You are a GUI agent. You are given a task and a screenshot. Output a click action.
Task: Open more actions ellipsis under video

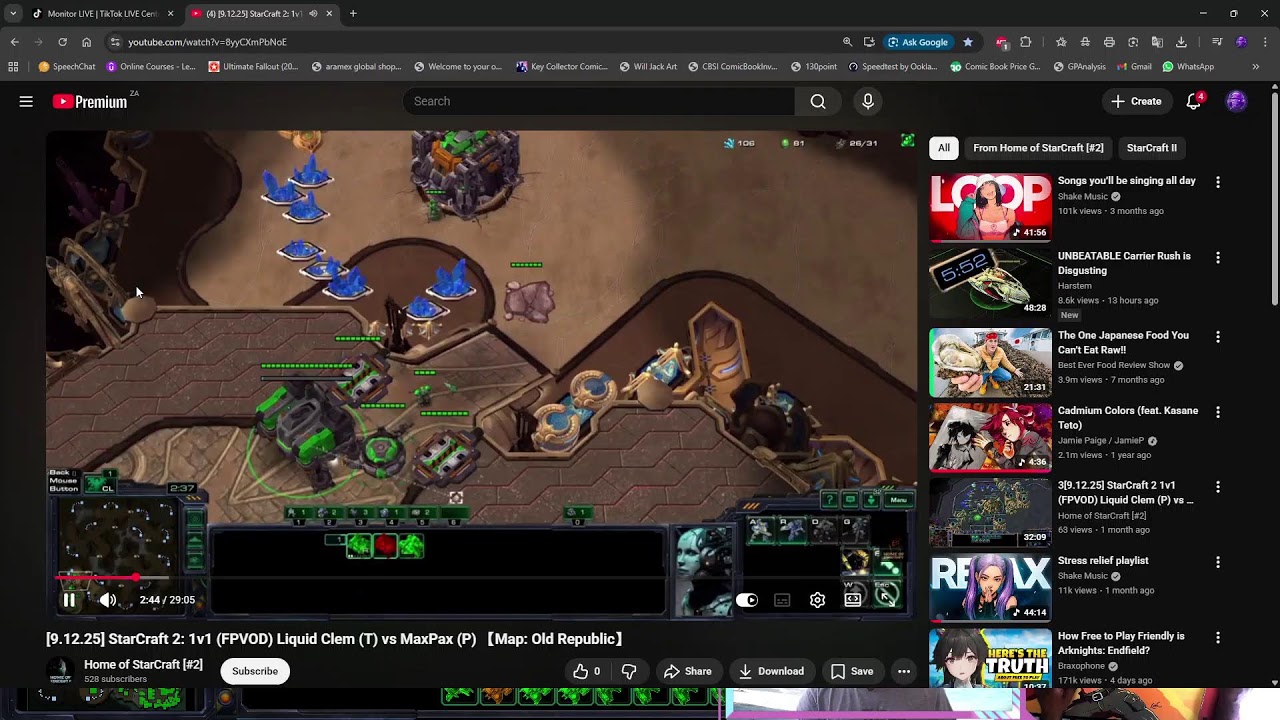pyautogui.click(x=904, y=671)
